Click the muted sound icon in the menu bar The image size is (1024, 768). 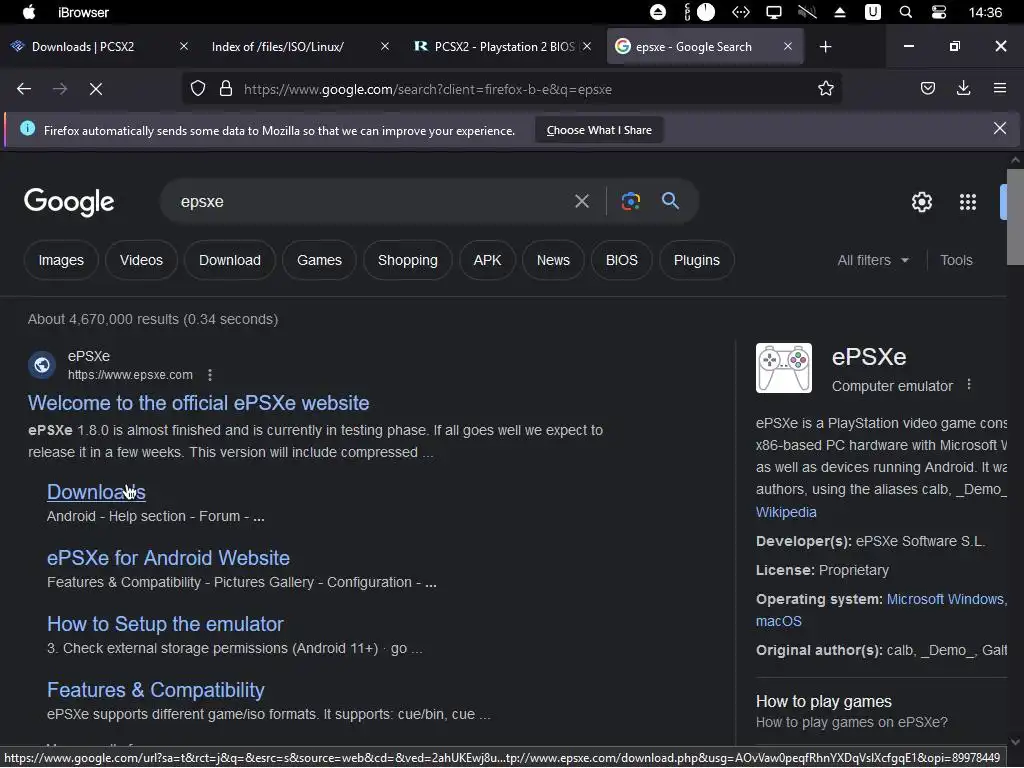point(807,12)
